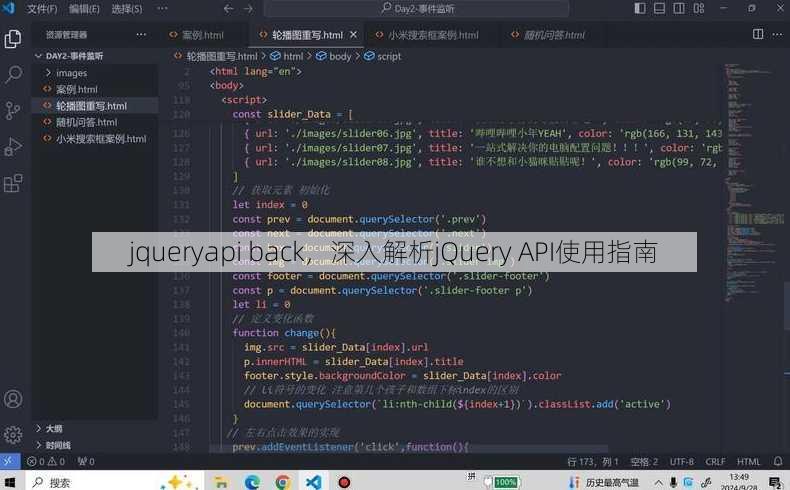Go back with the navigation arrow
The width and height of the screenshot is (790, 490).
click(228, 9)
